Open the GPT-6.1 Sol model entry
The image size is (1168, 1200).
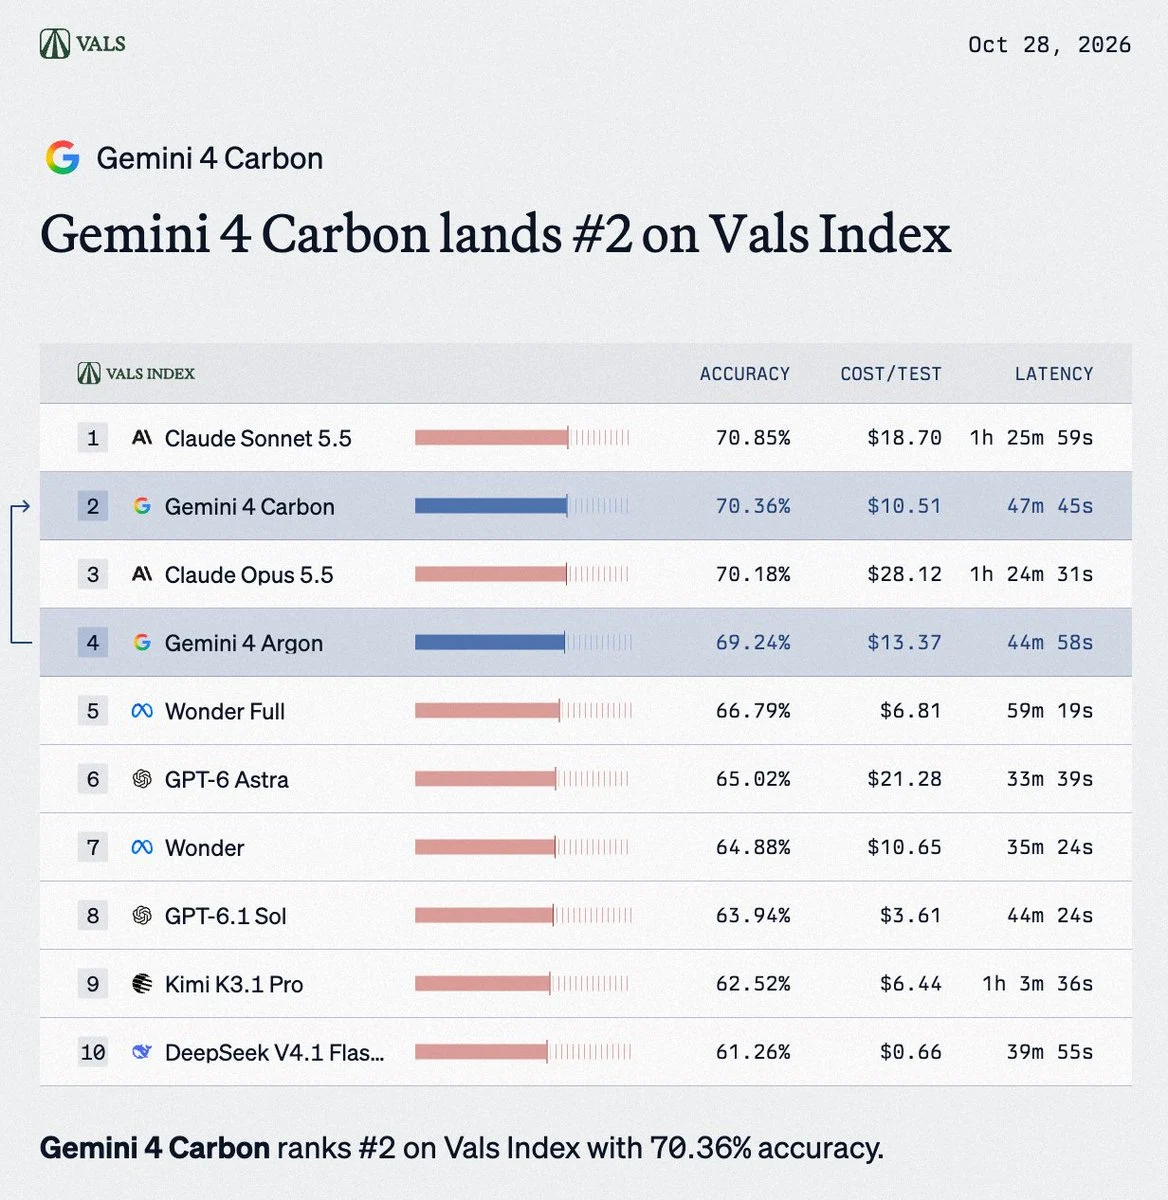(x=225, y=916)
